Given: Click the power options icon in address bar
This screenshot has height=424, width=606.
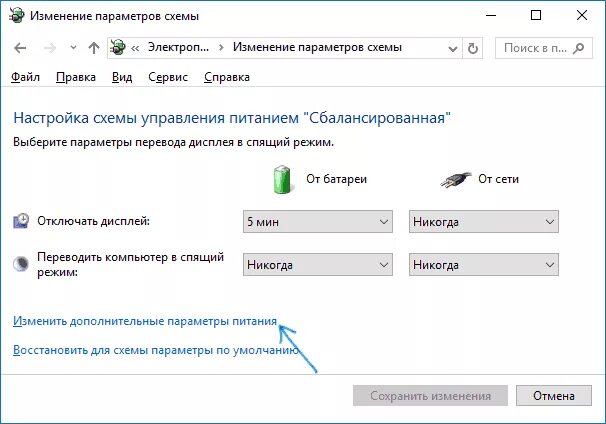Looking at the screenshot, I should (x=118, y=48).
